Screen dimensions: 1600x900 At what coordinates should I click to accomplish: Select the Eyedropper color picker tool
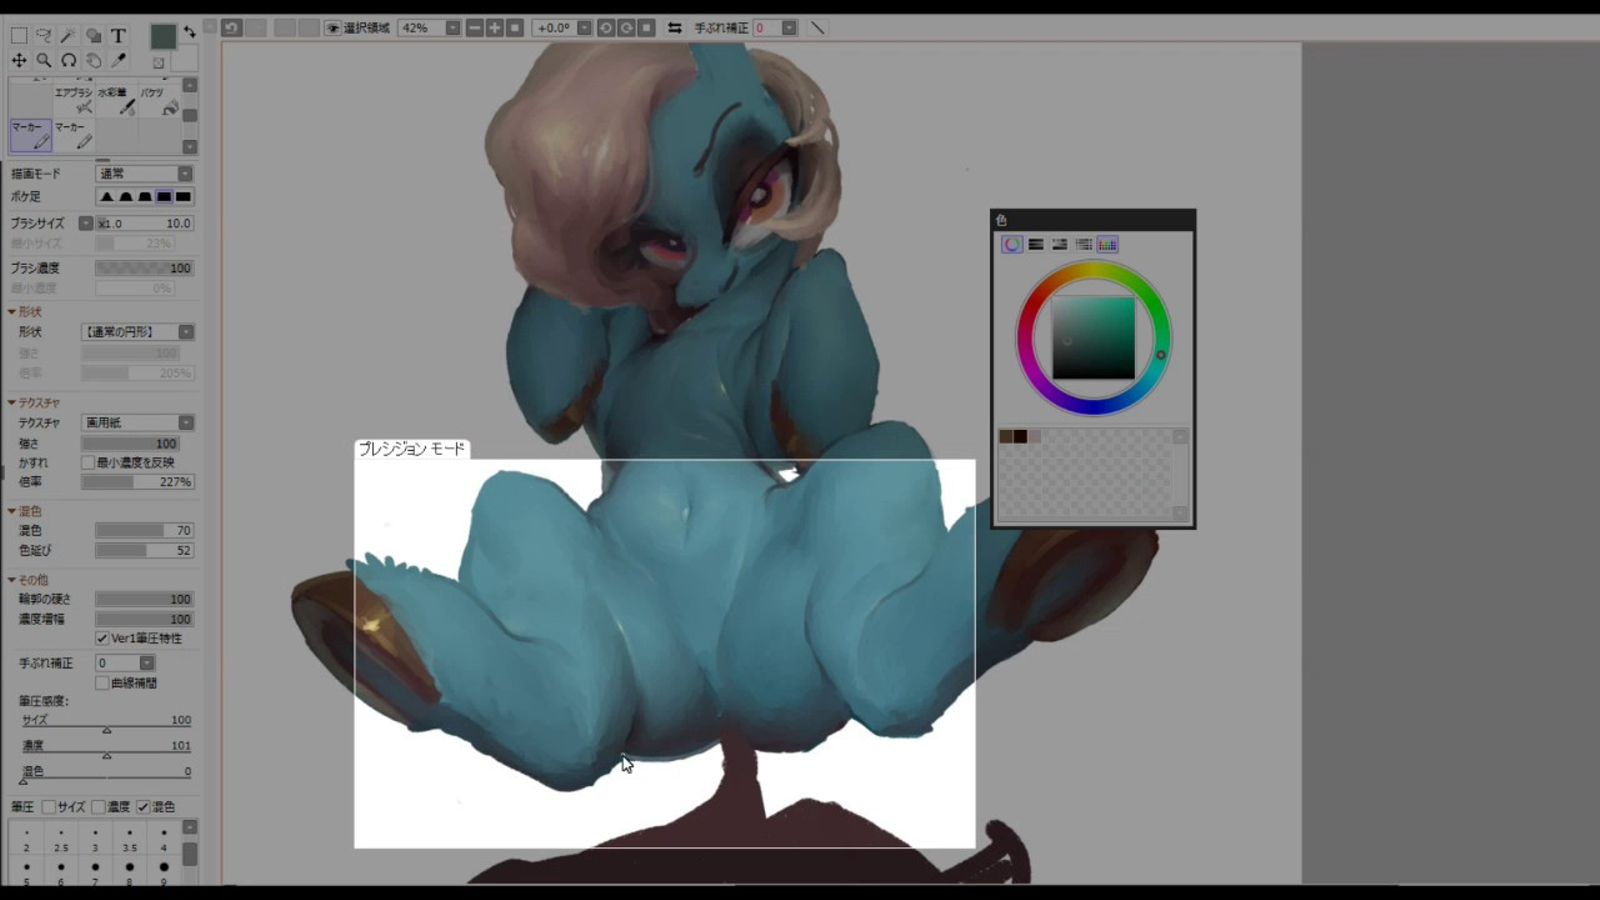(118, 60)
